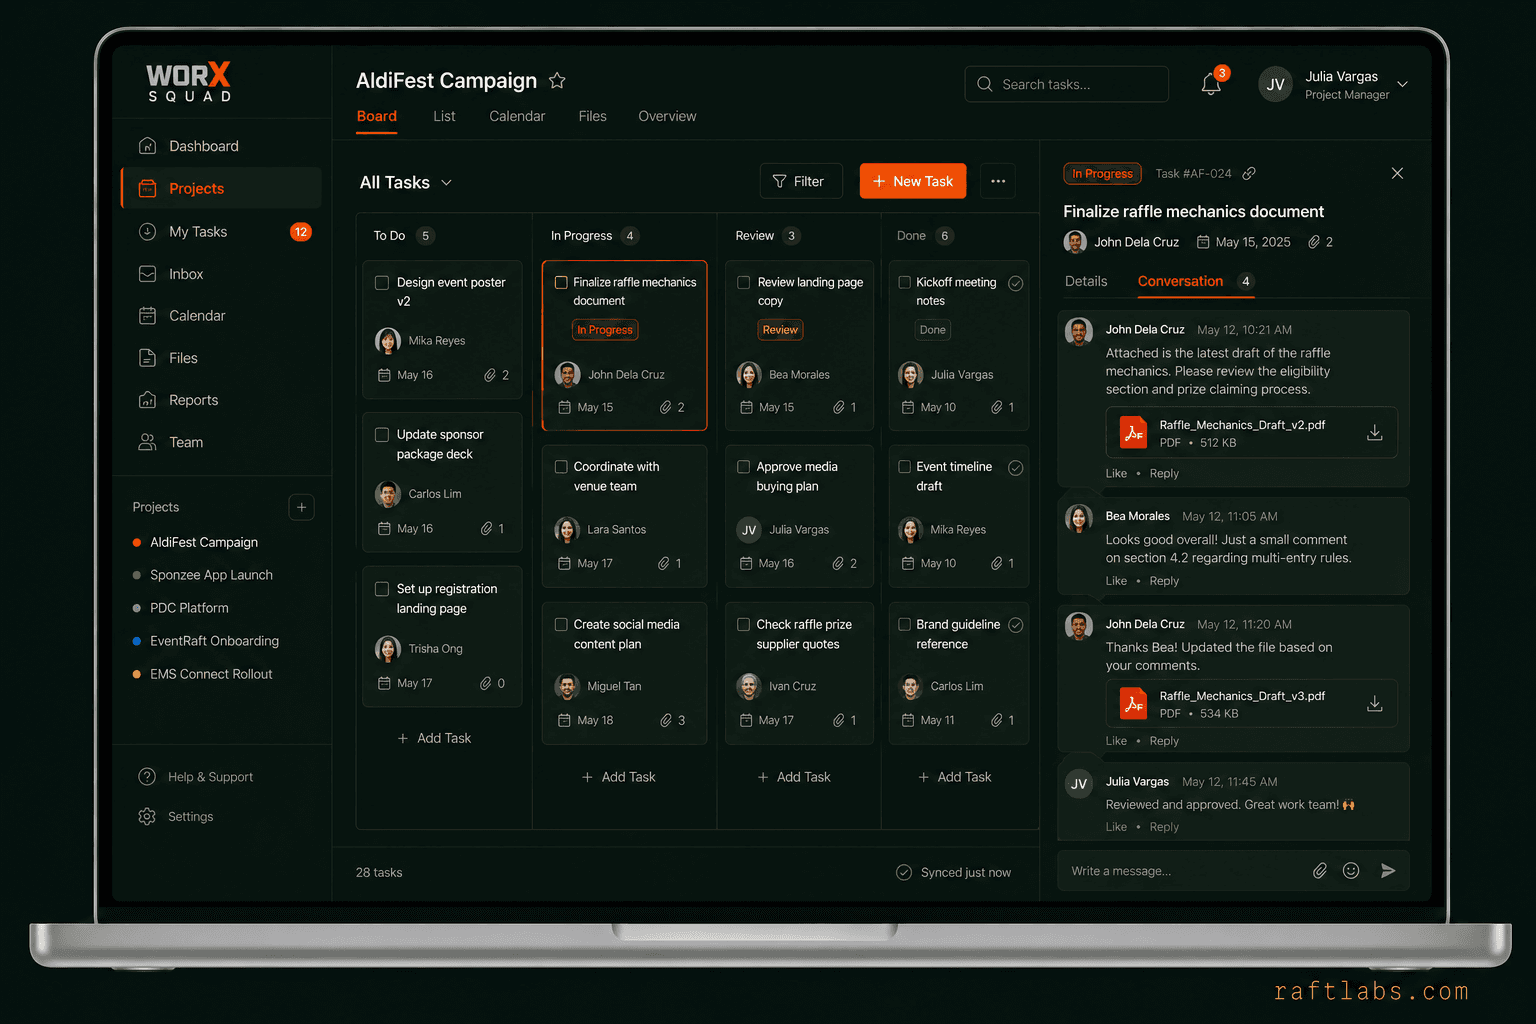1536x1024 pixels.
Task: Open Dashboard in the sidebar
Action: click(222, 146)
